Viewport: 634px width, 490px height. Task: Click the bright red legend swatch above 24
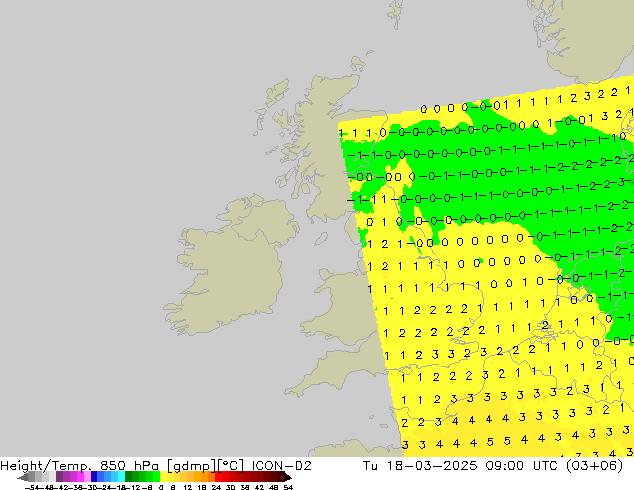pos(218,477)
